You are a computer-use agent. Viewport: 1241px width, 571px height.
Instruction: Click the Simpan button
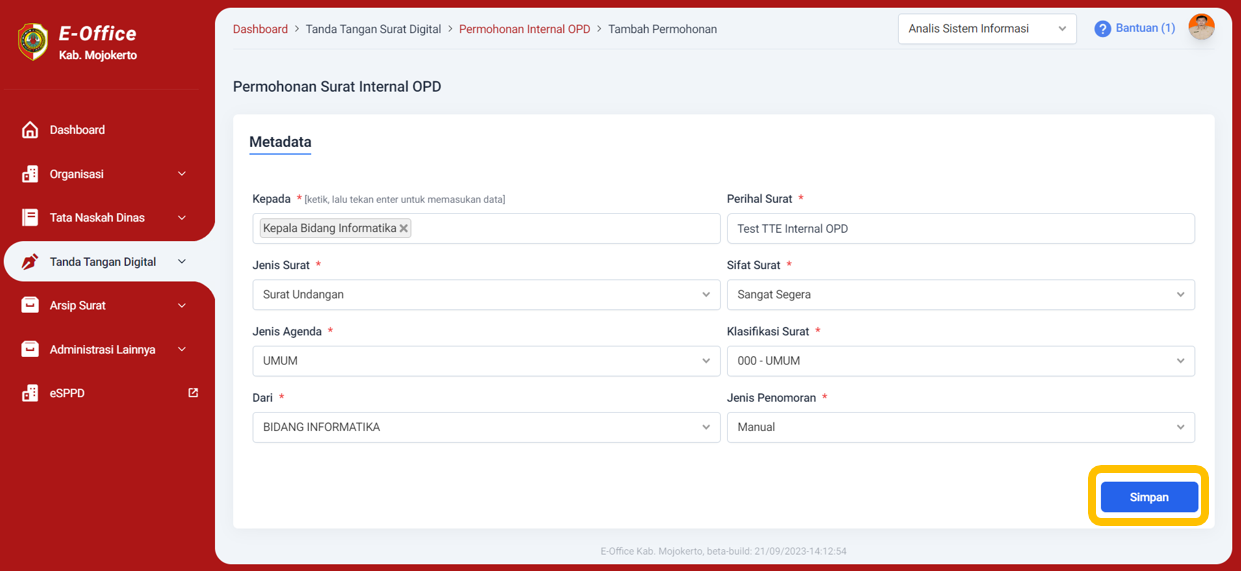click(1149, 497)
